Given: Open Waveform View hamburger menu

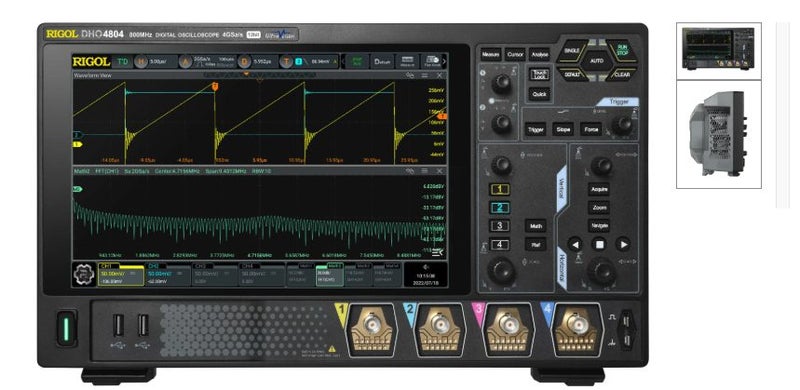Looking at the screenshot, I should click(424, 76).
